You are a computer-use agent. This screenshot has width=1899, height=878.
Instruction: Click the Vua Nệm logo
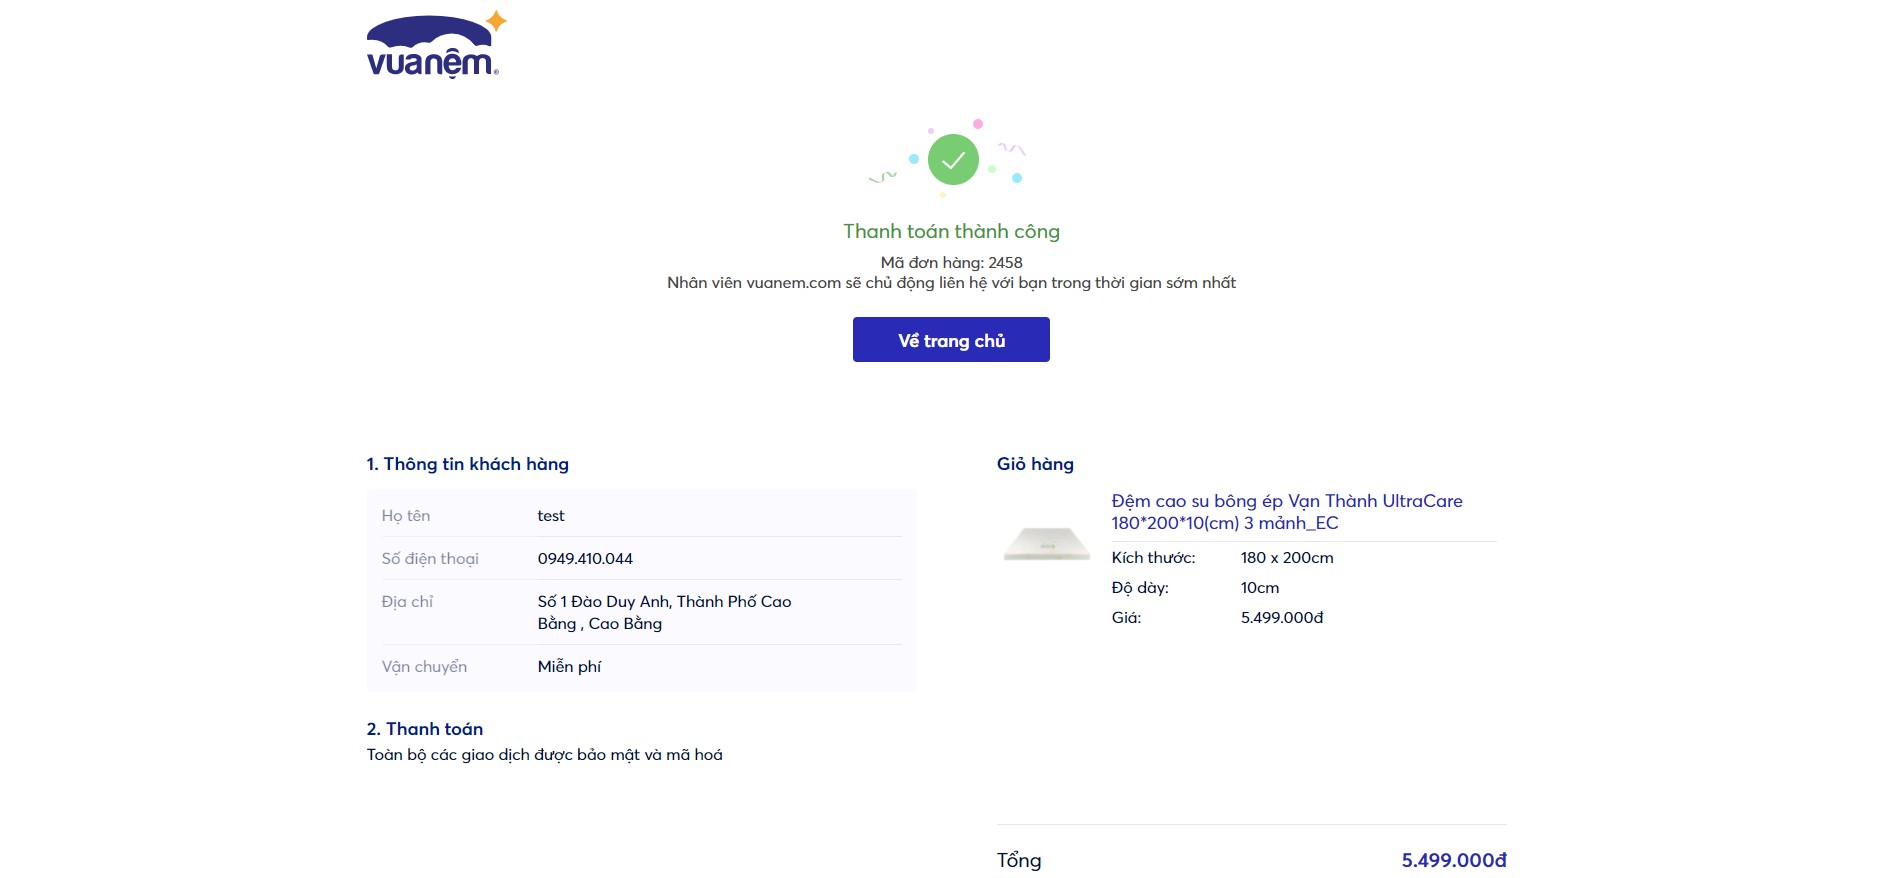437,44
